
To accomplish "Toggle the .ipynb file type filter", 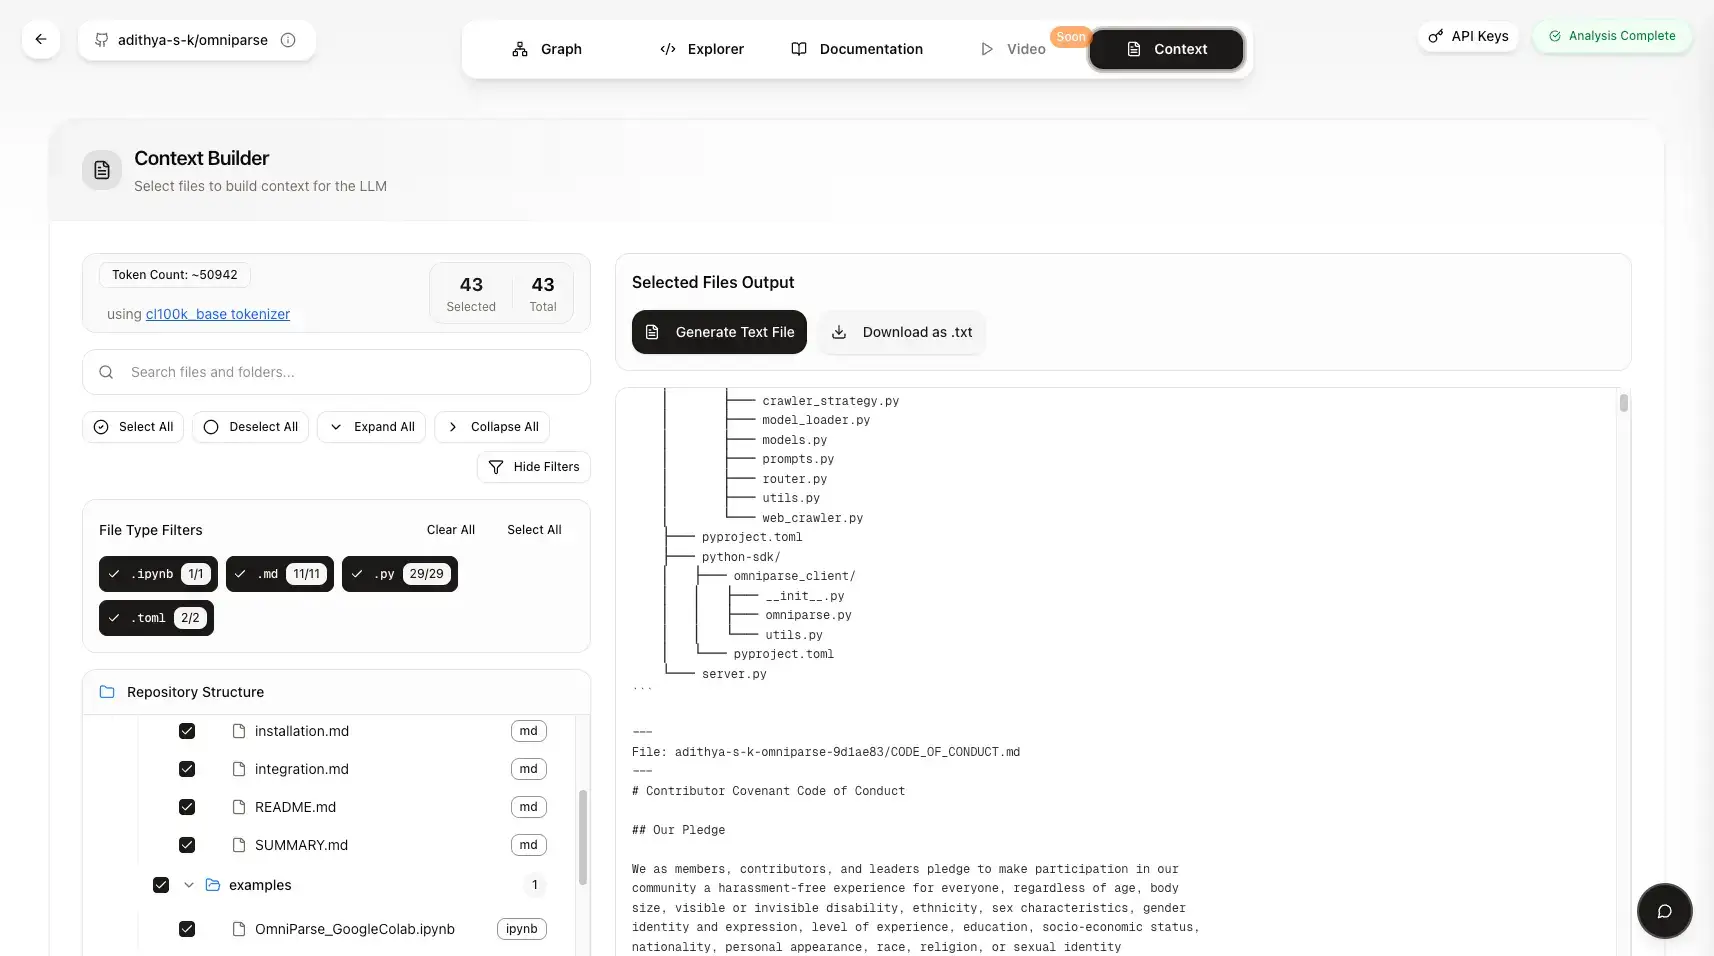I will 157,573.
